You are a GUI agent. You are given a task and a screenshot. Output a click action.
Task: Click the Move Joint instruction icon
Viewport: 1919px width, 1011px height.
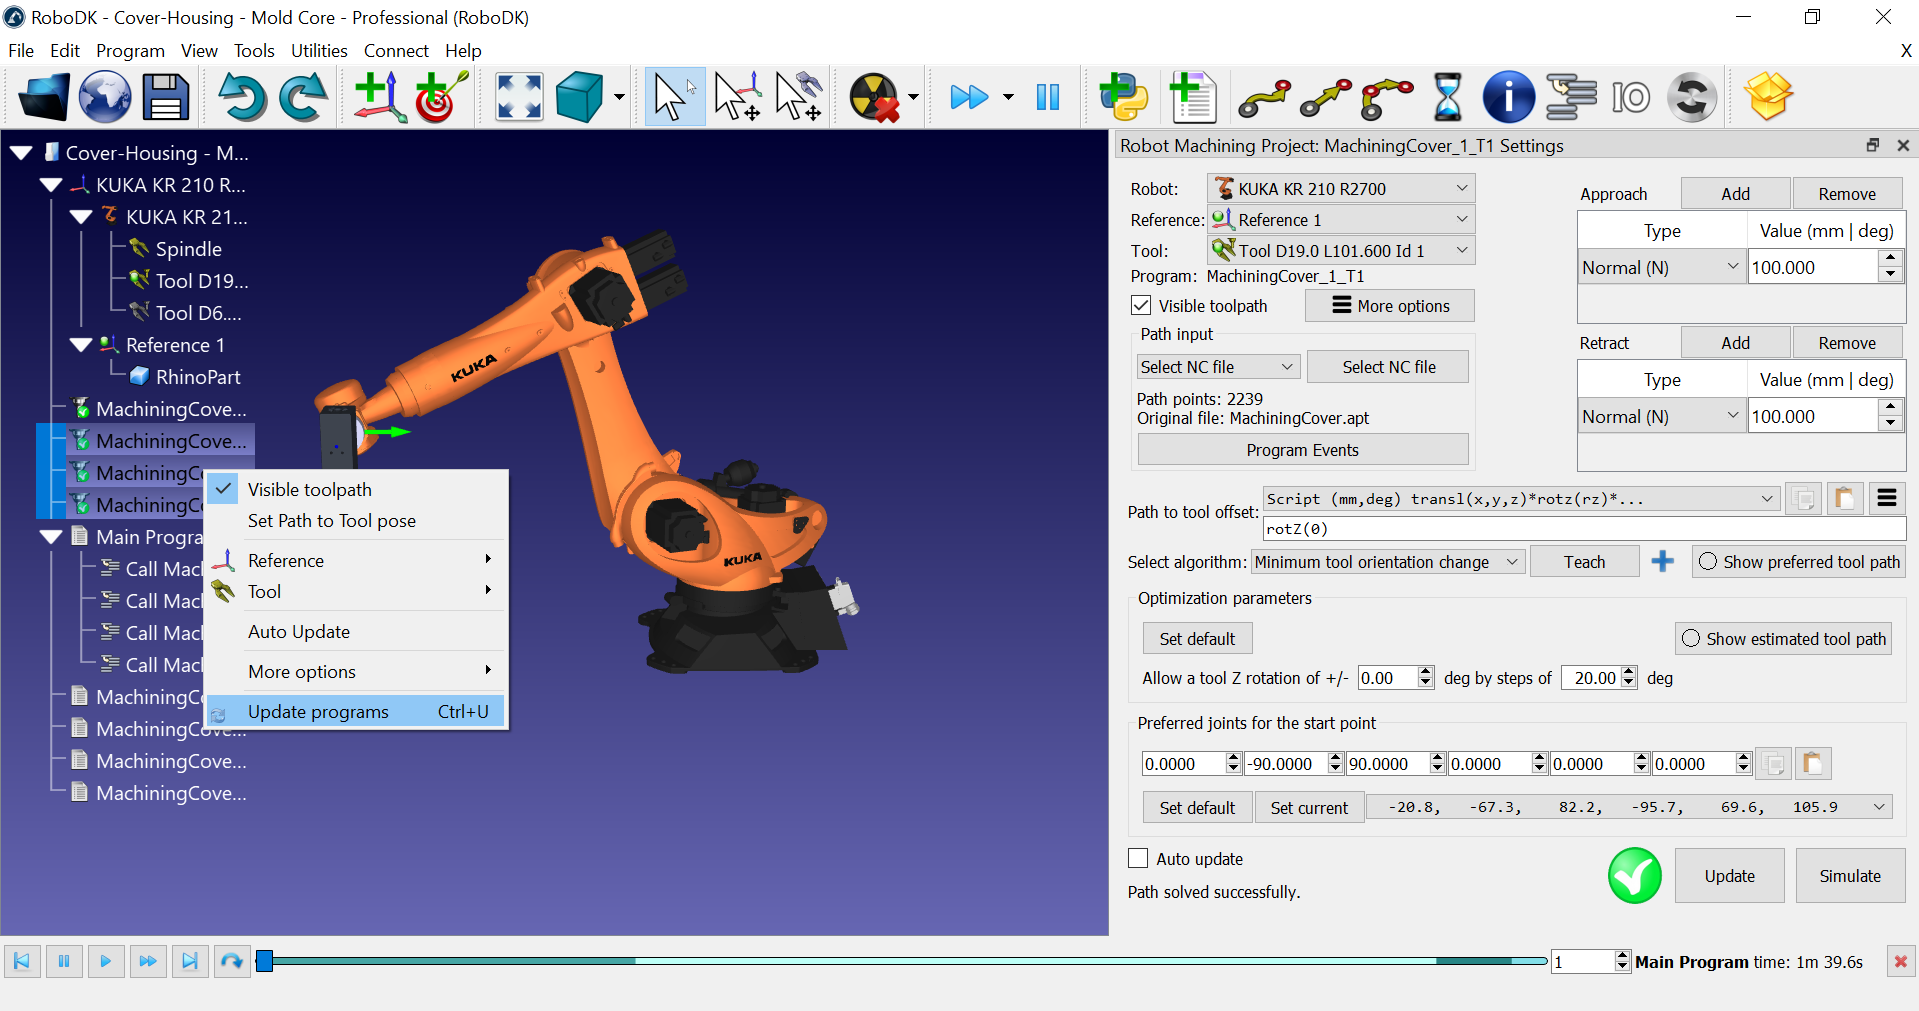click(x=1262, y=97)
